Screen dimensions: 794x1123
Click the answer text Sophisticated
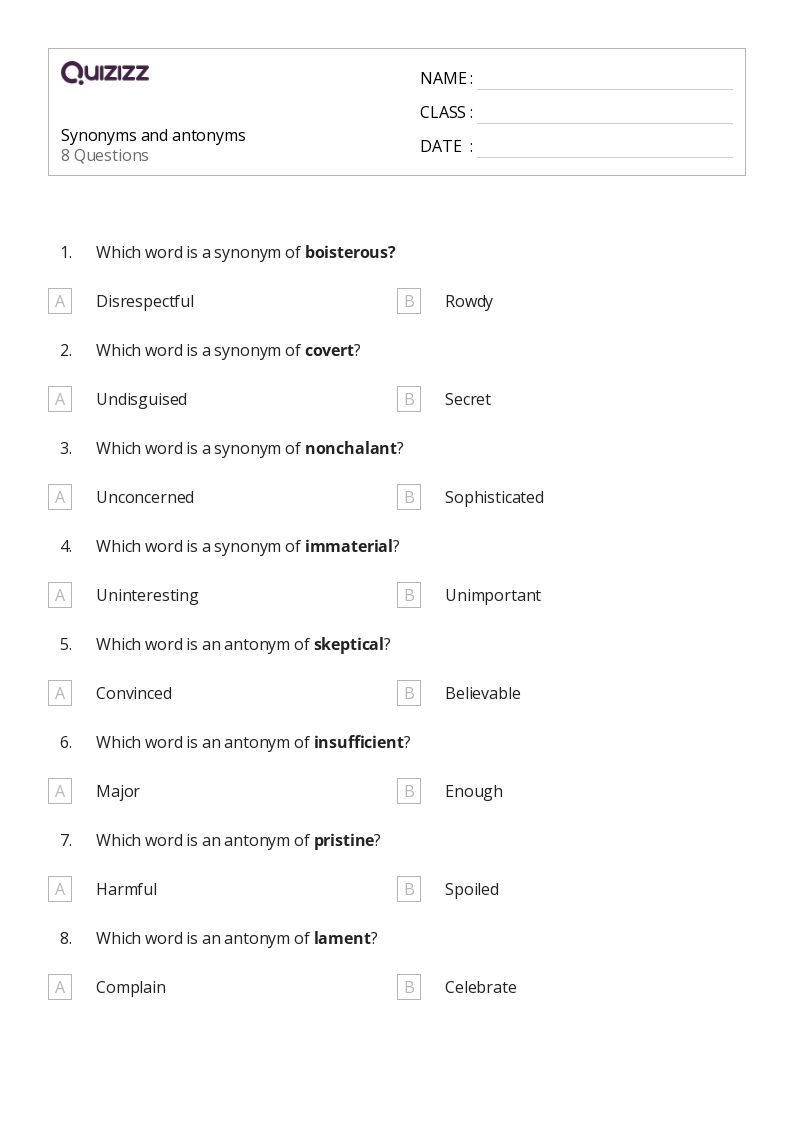pos(494,497)
